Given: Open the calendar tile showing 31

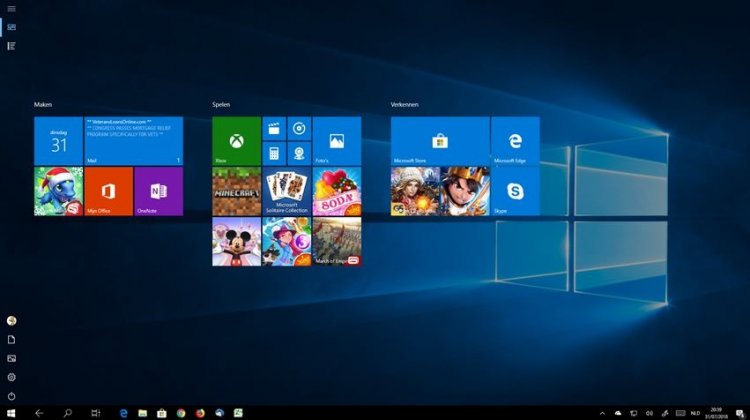Looking at the screenshot, I should [x=58, y=141].
